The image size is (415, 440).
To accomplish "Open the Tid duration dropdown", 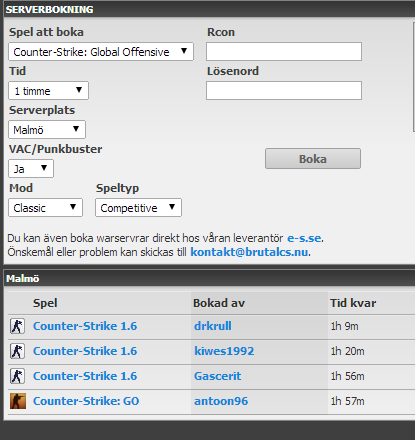I will point(48,91).
